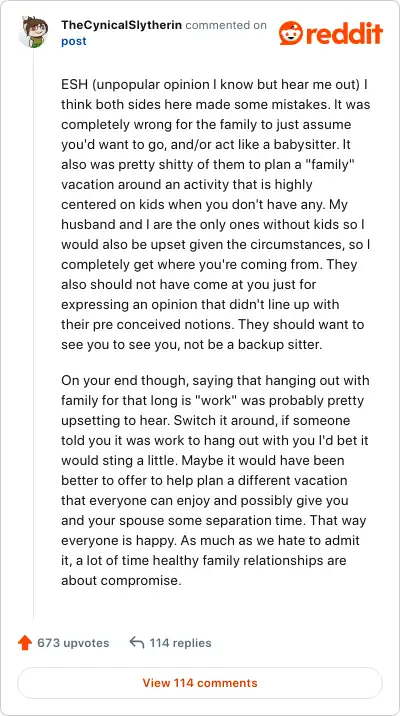Click the quoted word "family" in comment

330,164
